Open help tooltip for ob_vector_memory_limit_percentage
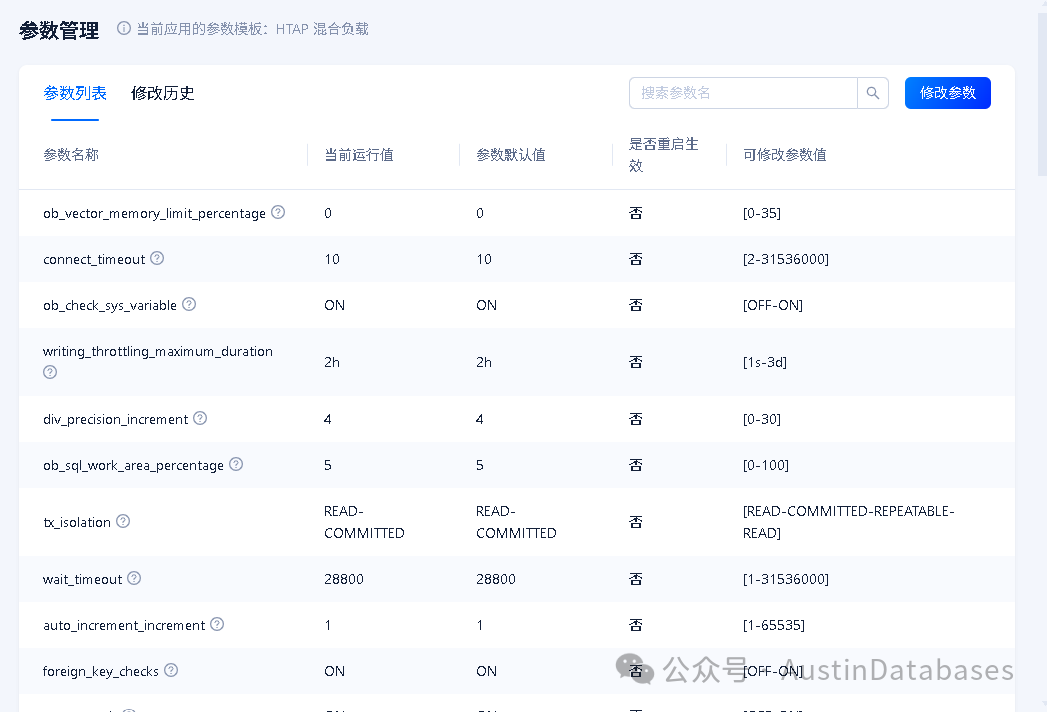 tap(277, 212)
